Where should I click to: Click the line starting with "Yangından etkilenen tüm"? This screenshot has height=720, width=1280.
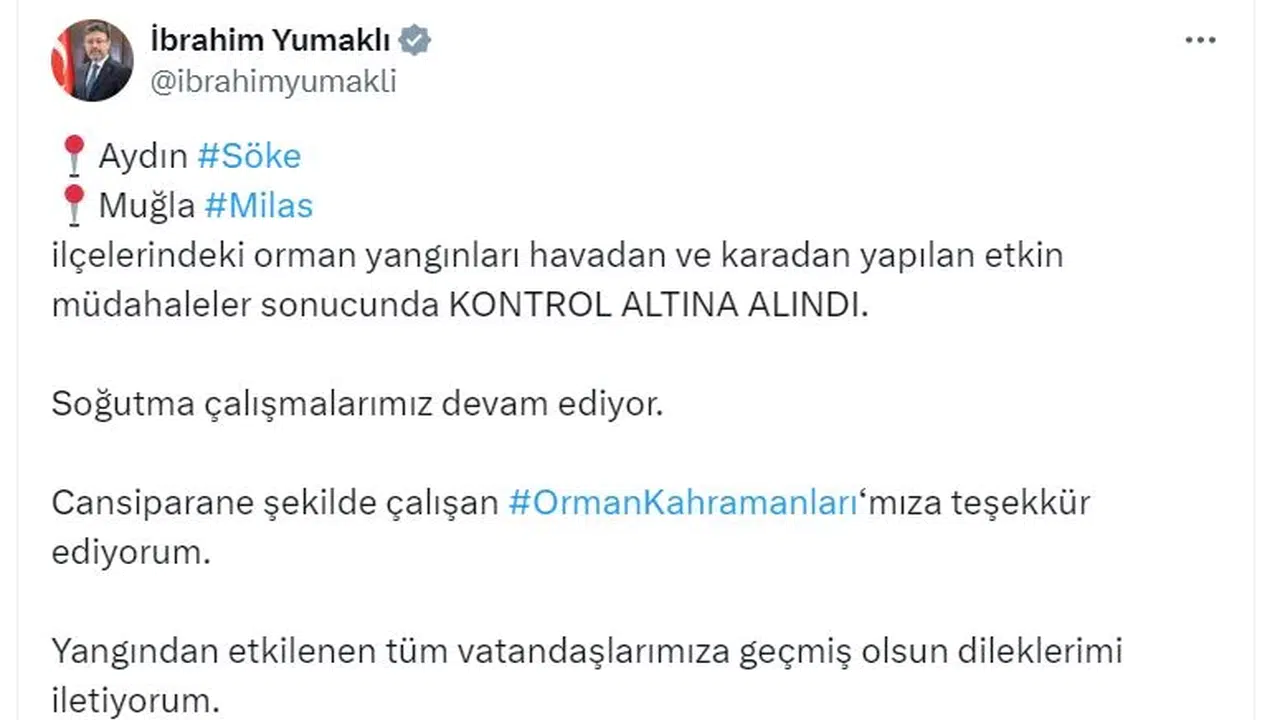tap(587, 652)
